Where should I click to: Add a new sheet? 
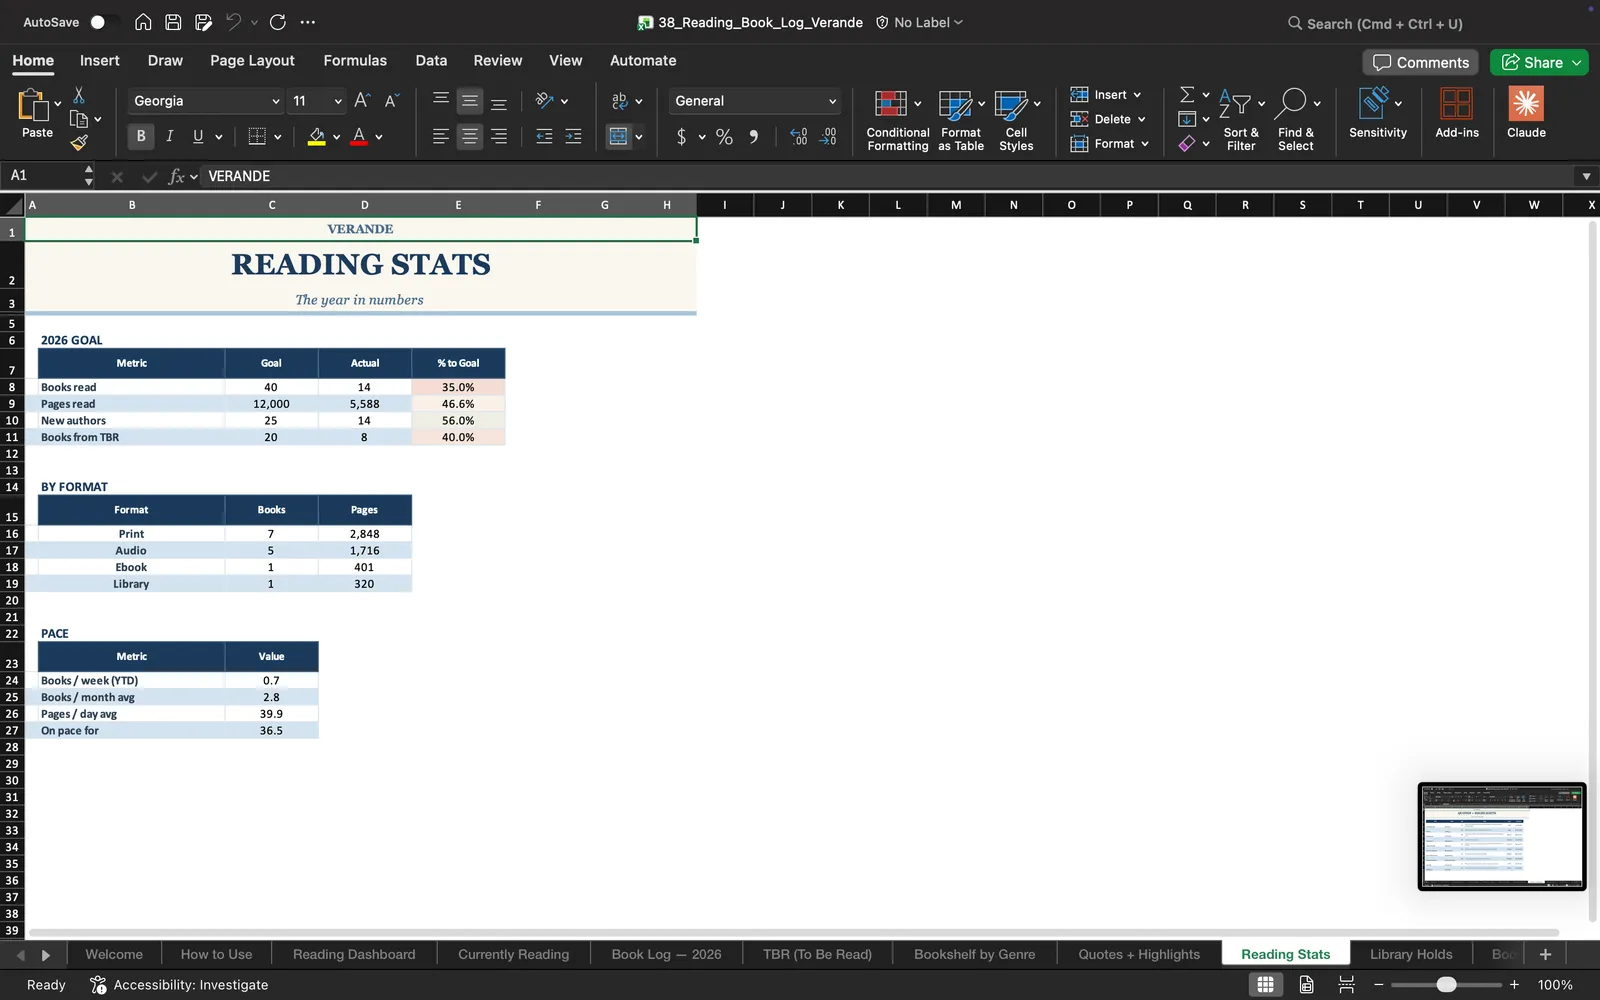coord(1545,954)
